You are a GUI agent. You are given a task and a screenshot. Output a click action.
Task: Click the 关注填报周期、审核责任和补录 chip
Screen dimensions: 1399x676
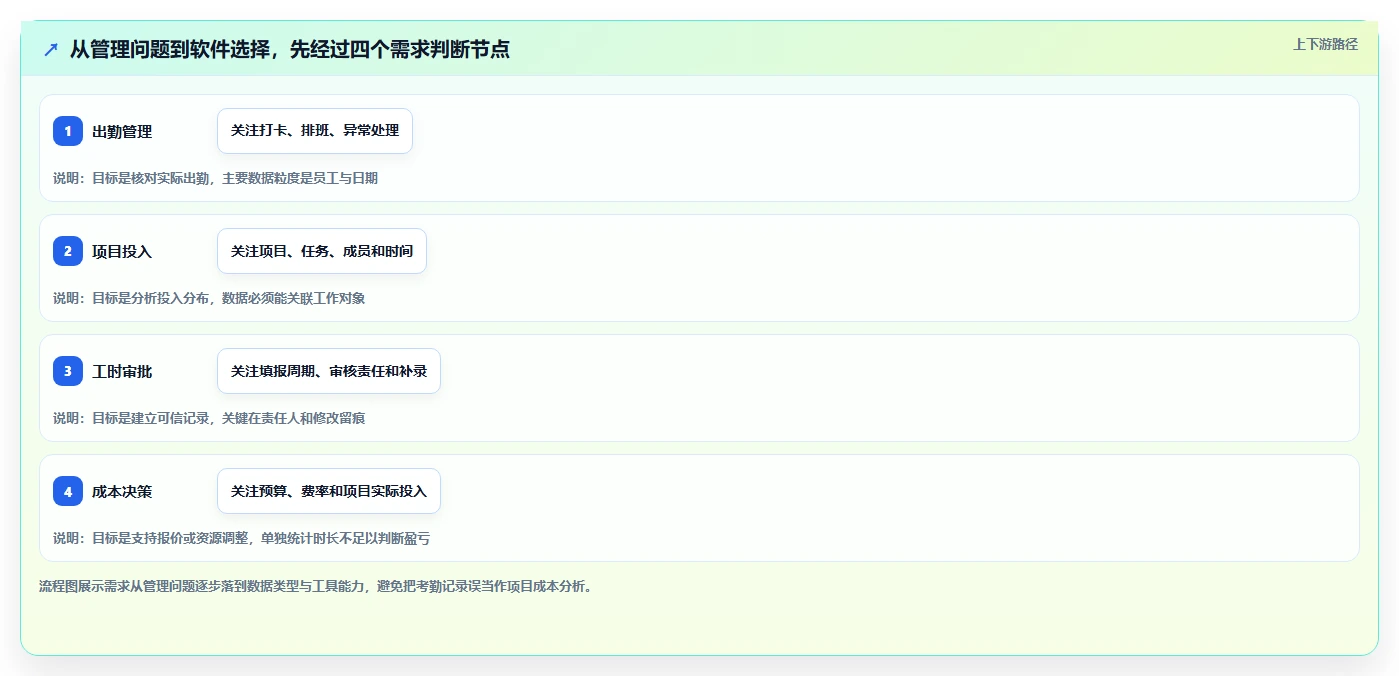click(x=329, y=371)
